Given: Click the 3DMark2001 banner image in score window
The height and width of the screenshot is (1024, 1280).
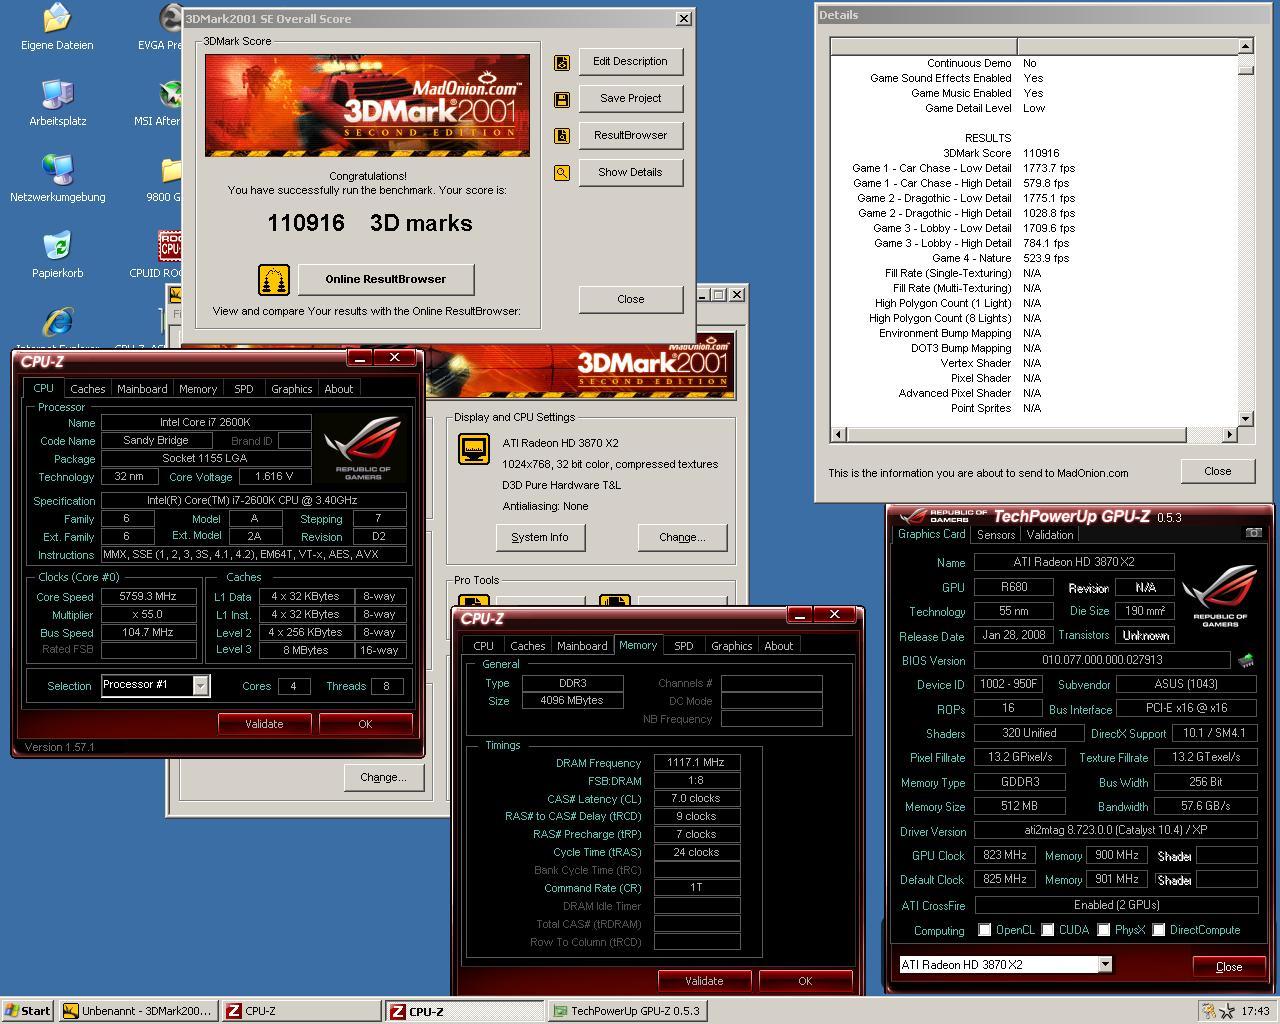Looking at the screenshot, I should coord(367,105).
